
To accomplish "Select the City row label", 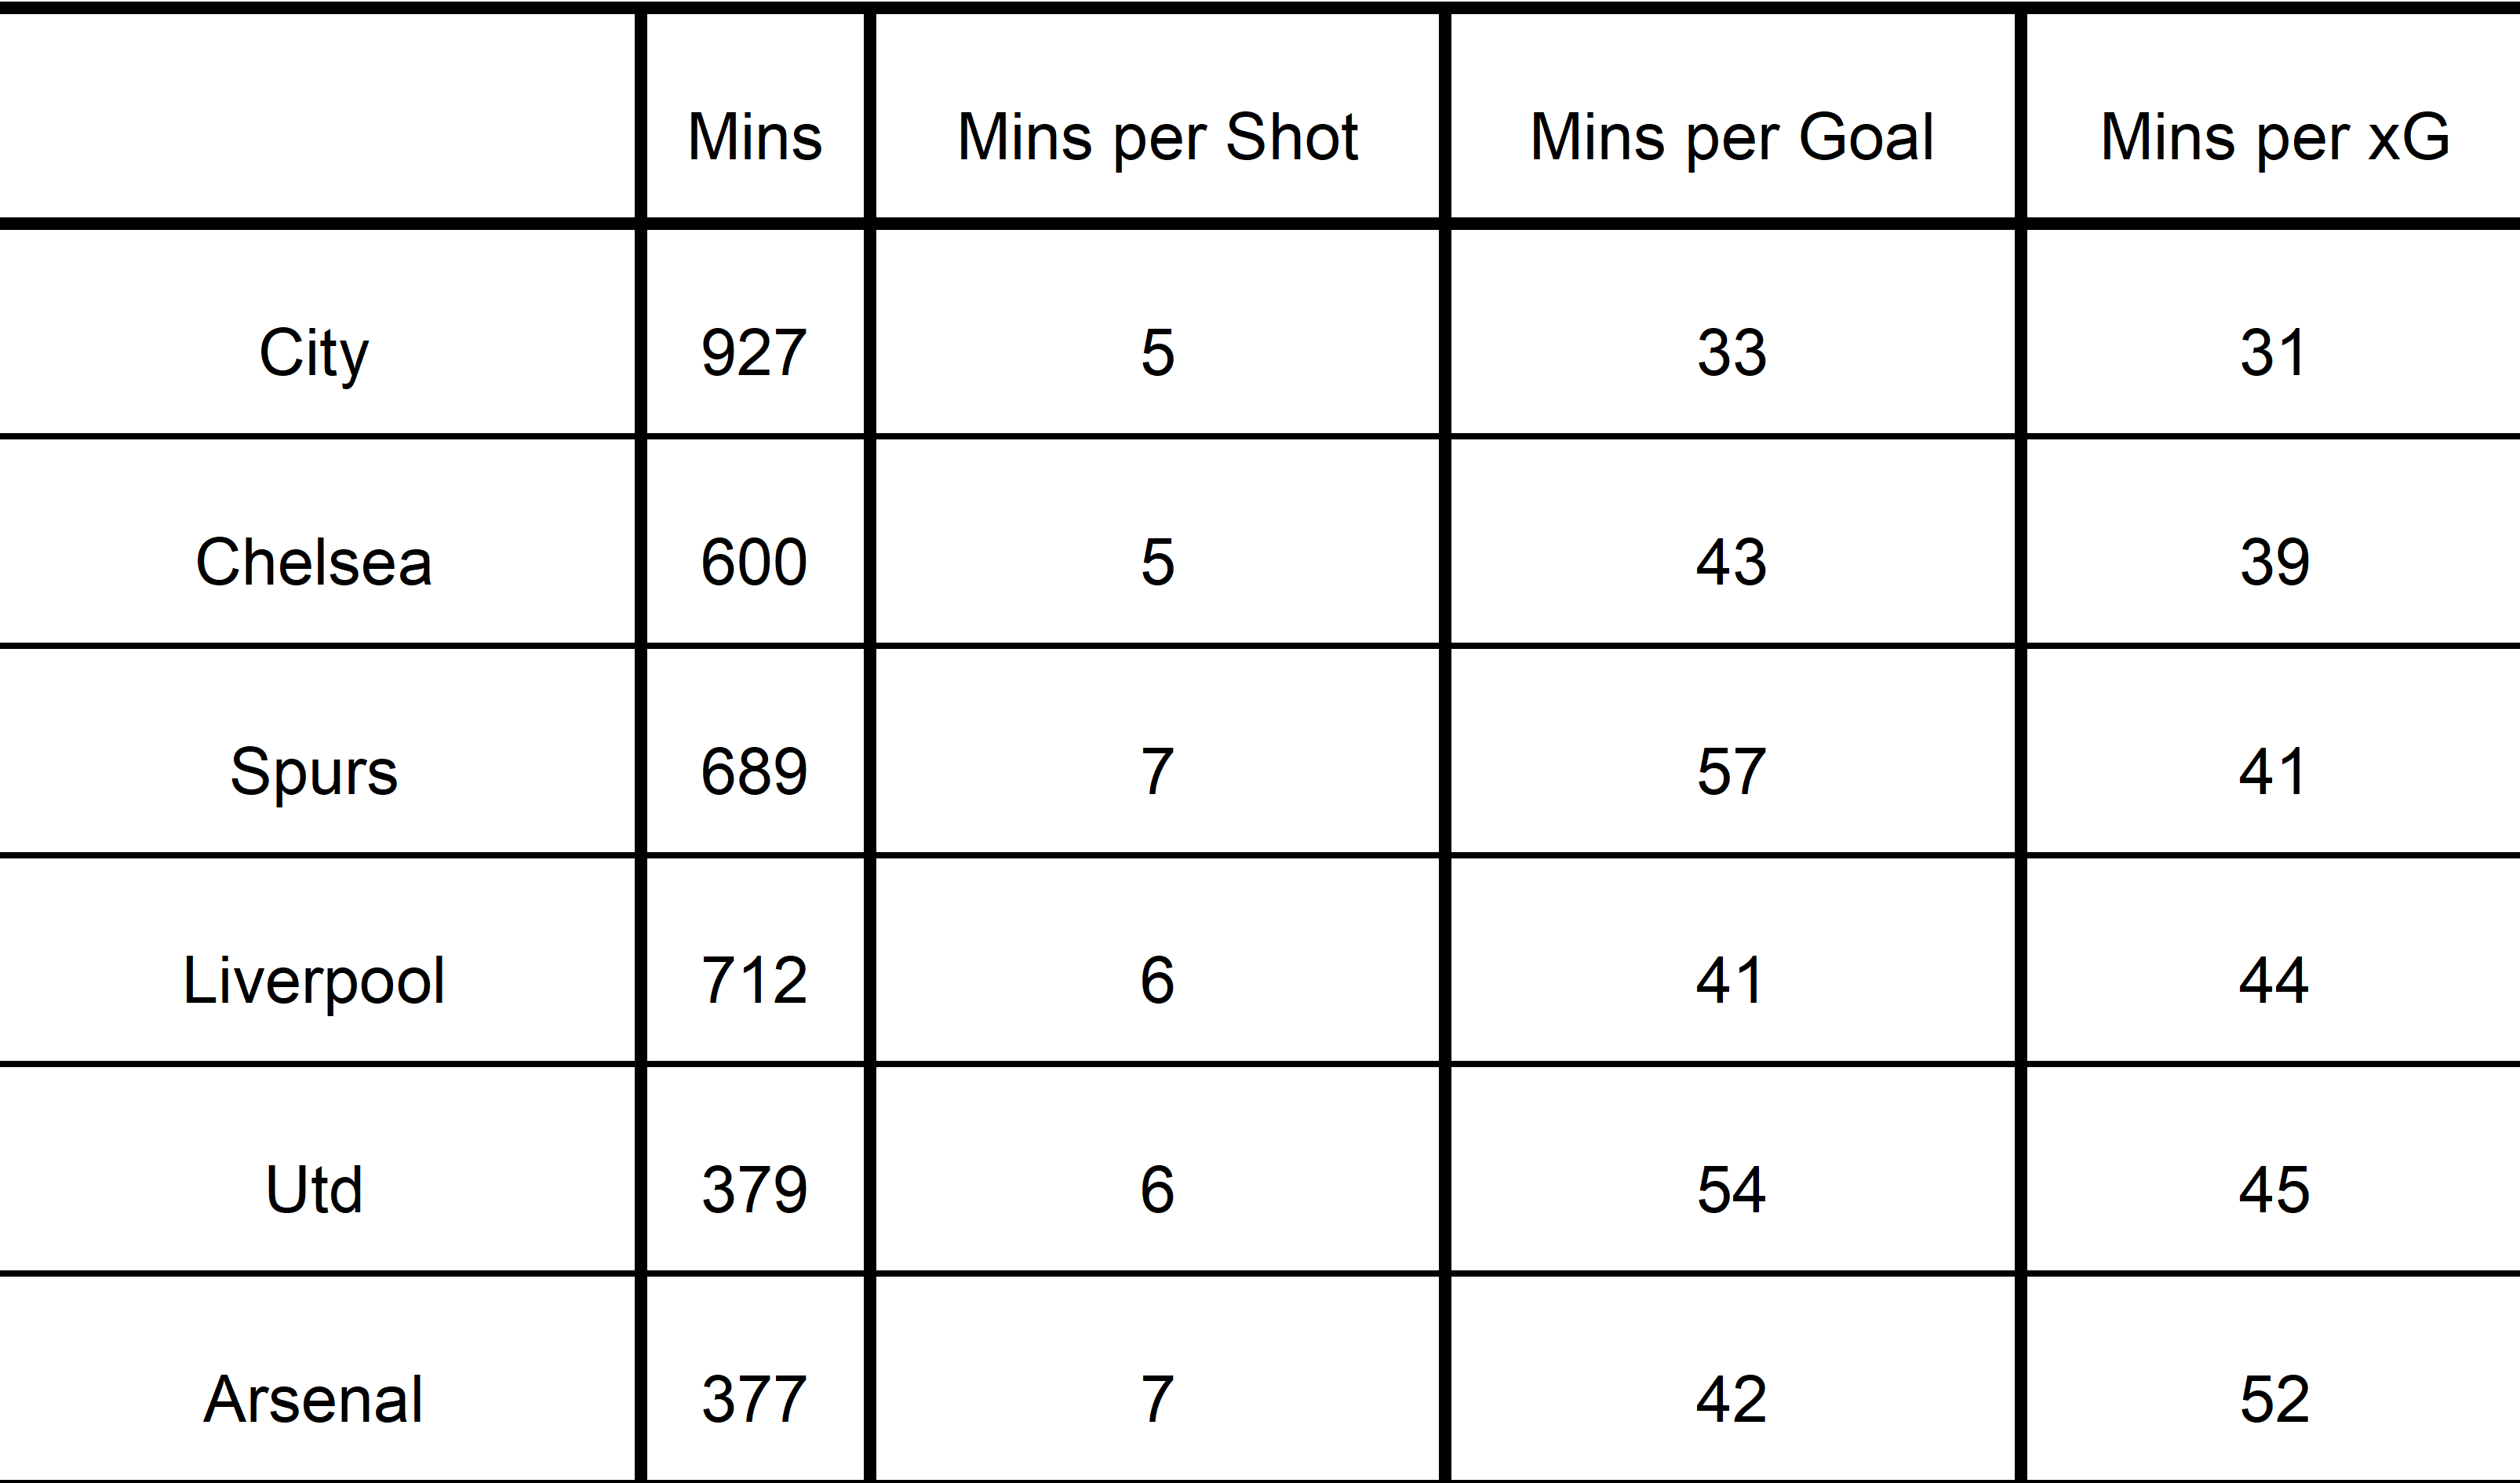I will [x=314, y=353].
